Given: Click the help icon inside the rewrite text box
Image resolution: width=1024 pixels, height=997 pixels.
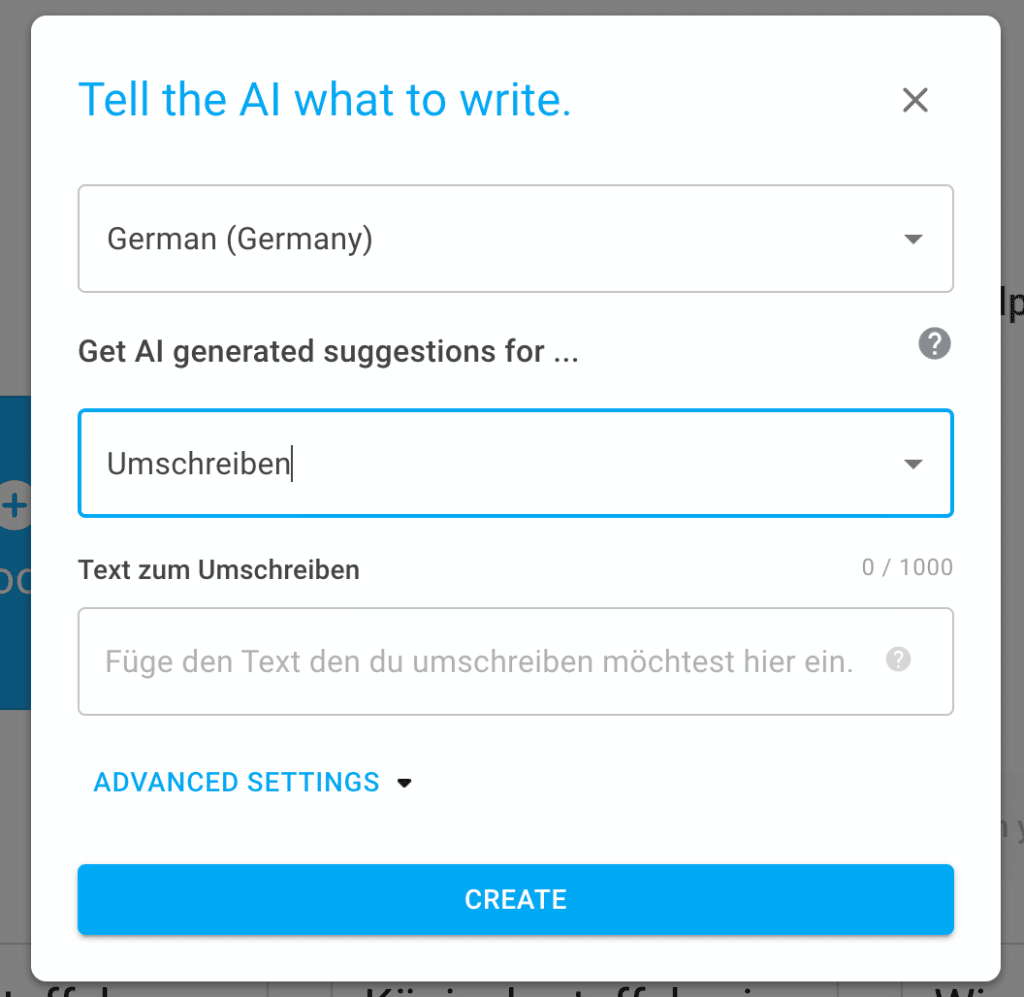Looking at the screenshot, I should pos(897,660).
